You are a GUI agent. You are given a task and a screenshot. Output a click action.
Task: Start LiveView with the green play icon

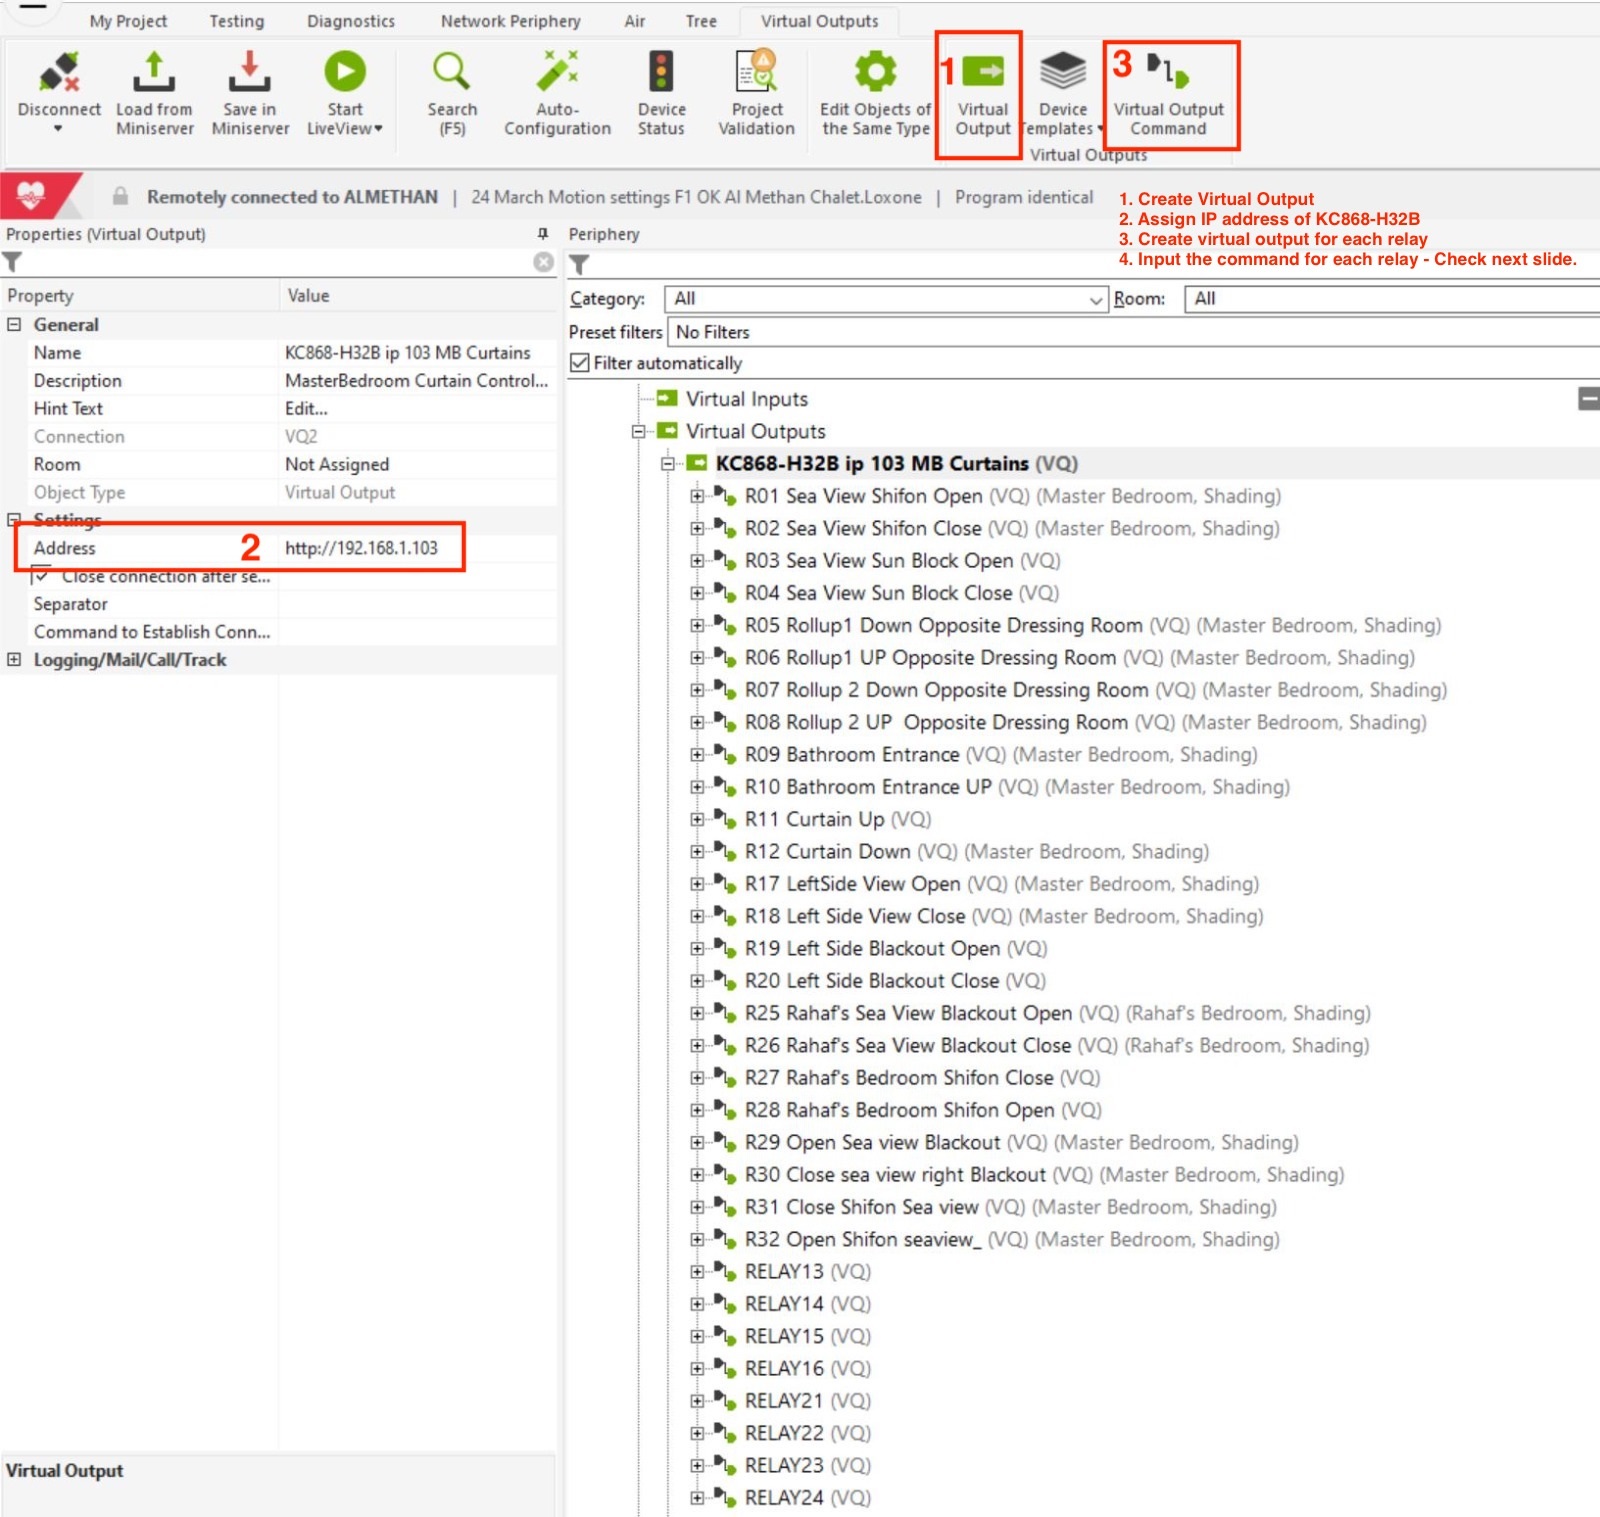point(344,74)
